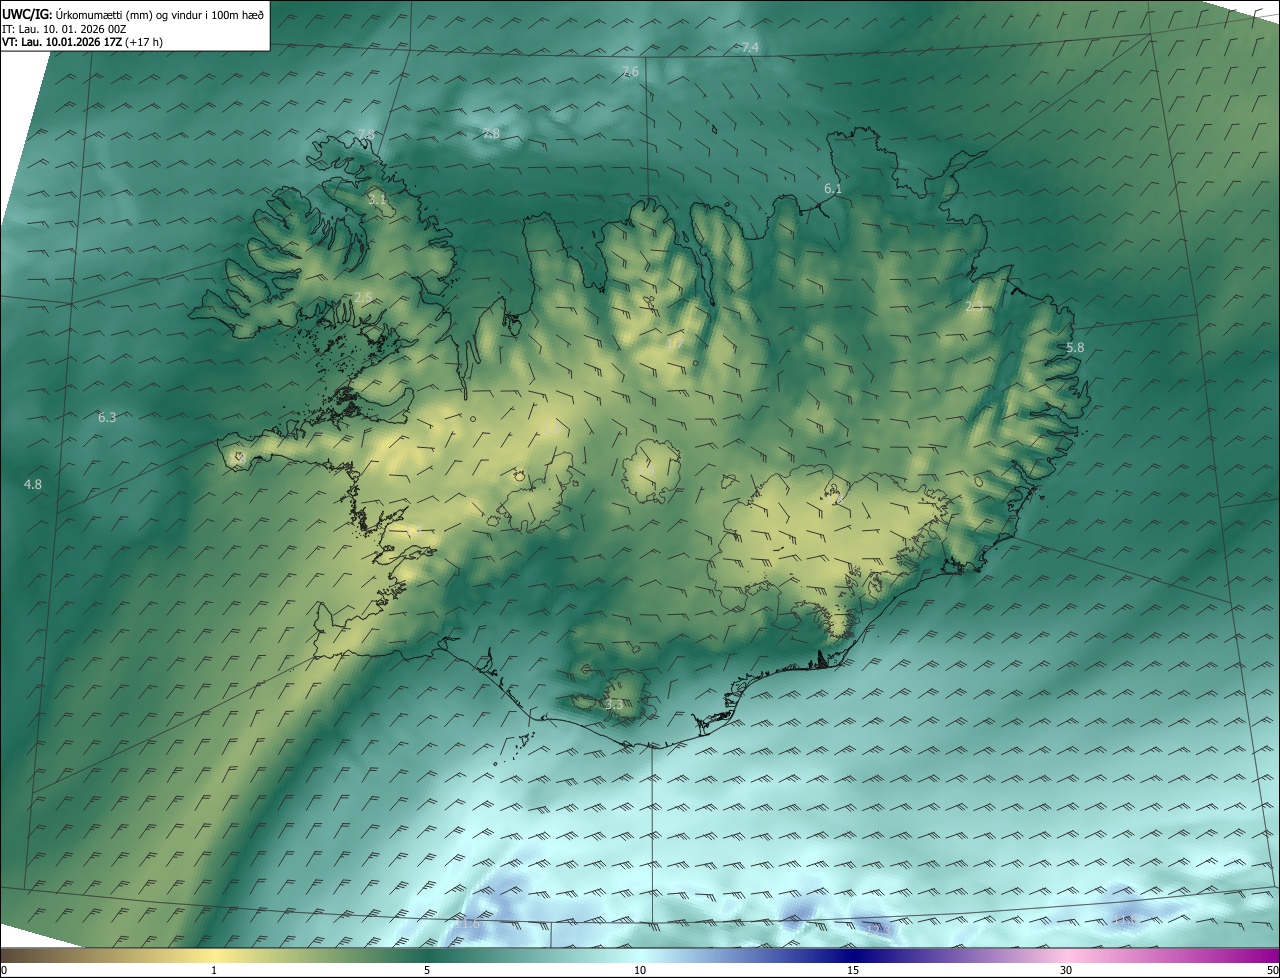This screenshot has width=1280, height=978.
Task: Click the 6.1 value label
Action: click(x=833, y=189)
